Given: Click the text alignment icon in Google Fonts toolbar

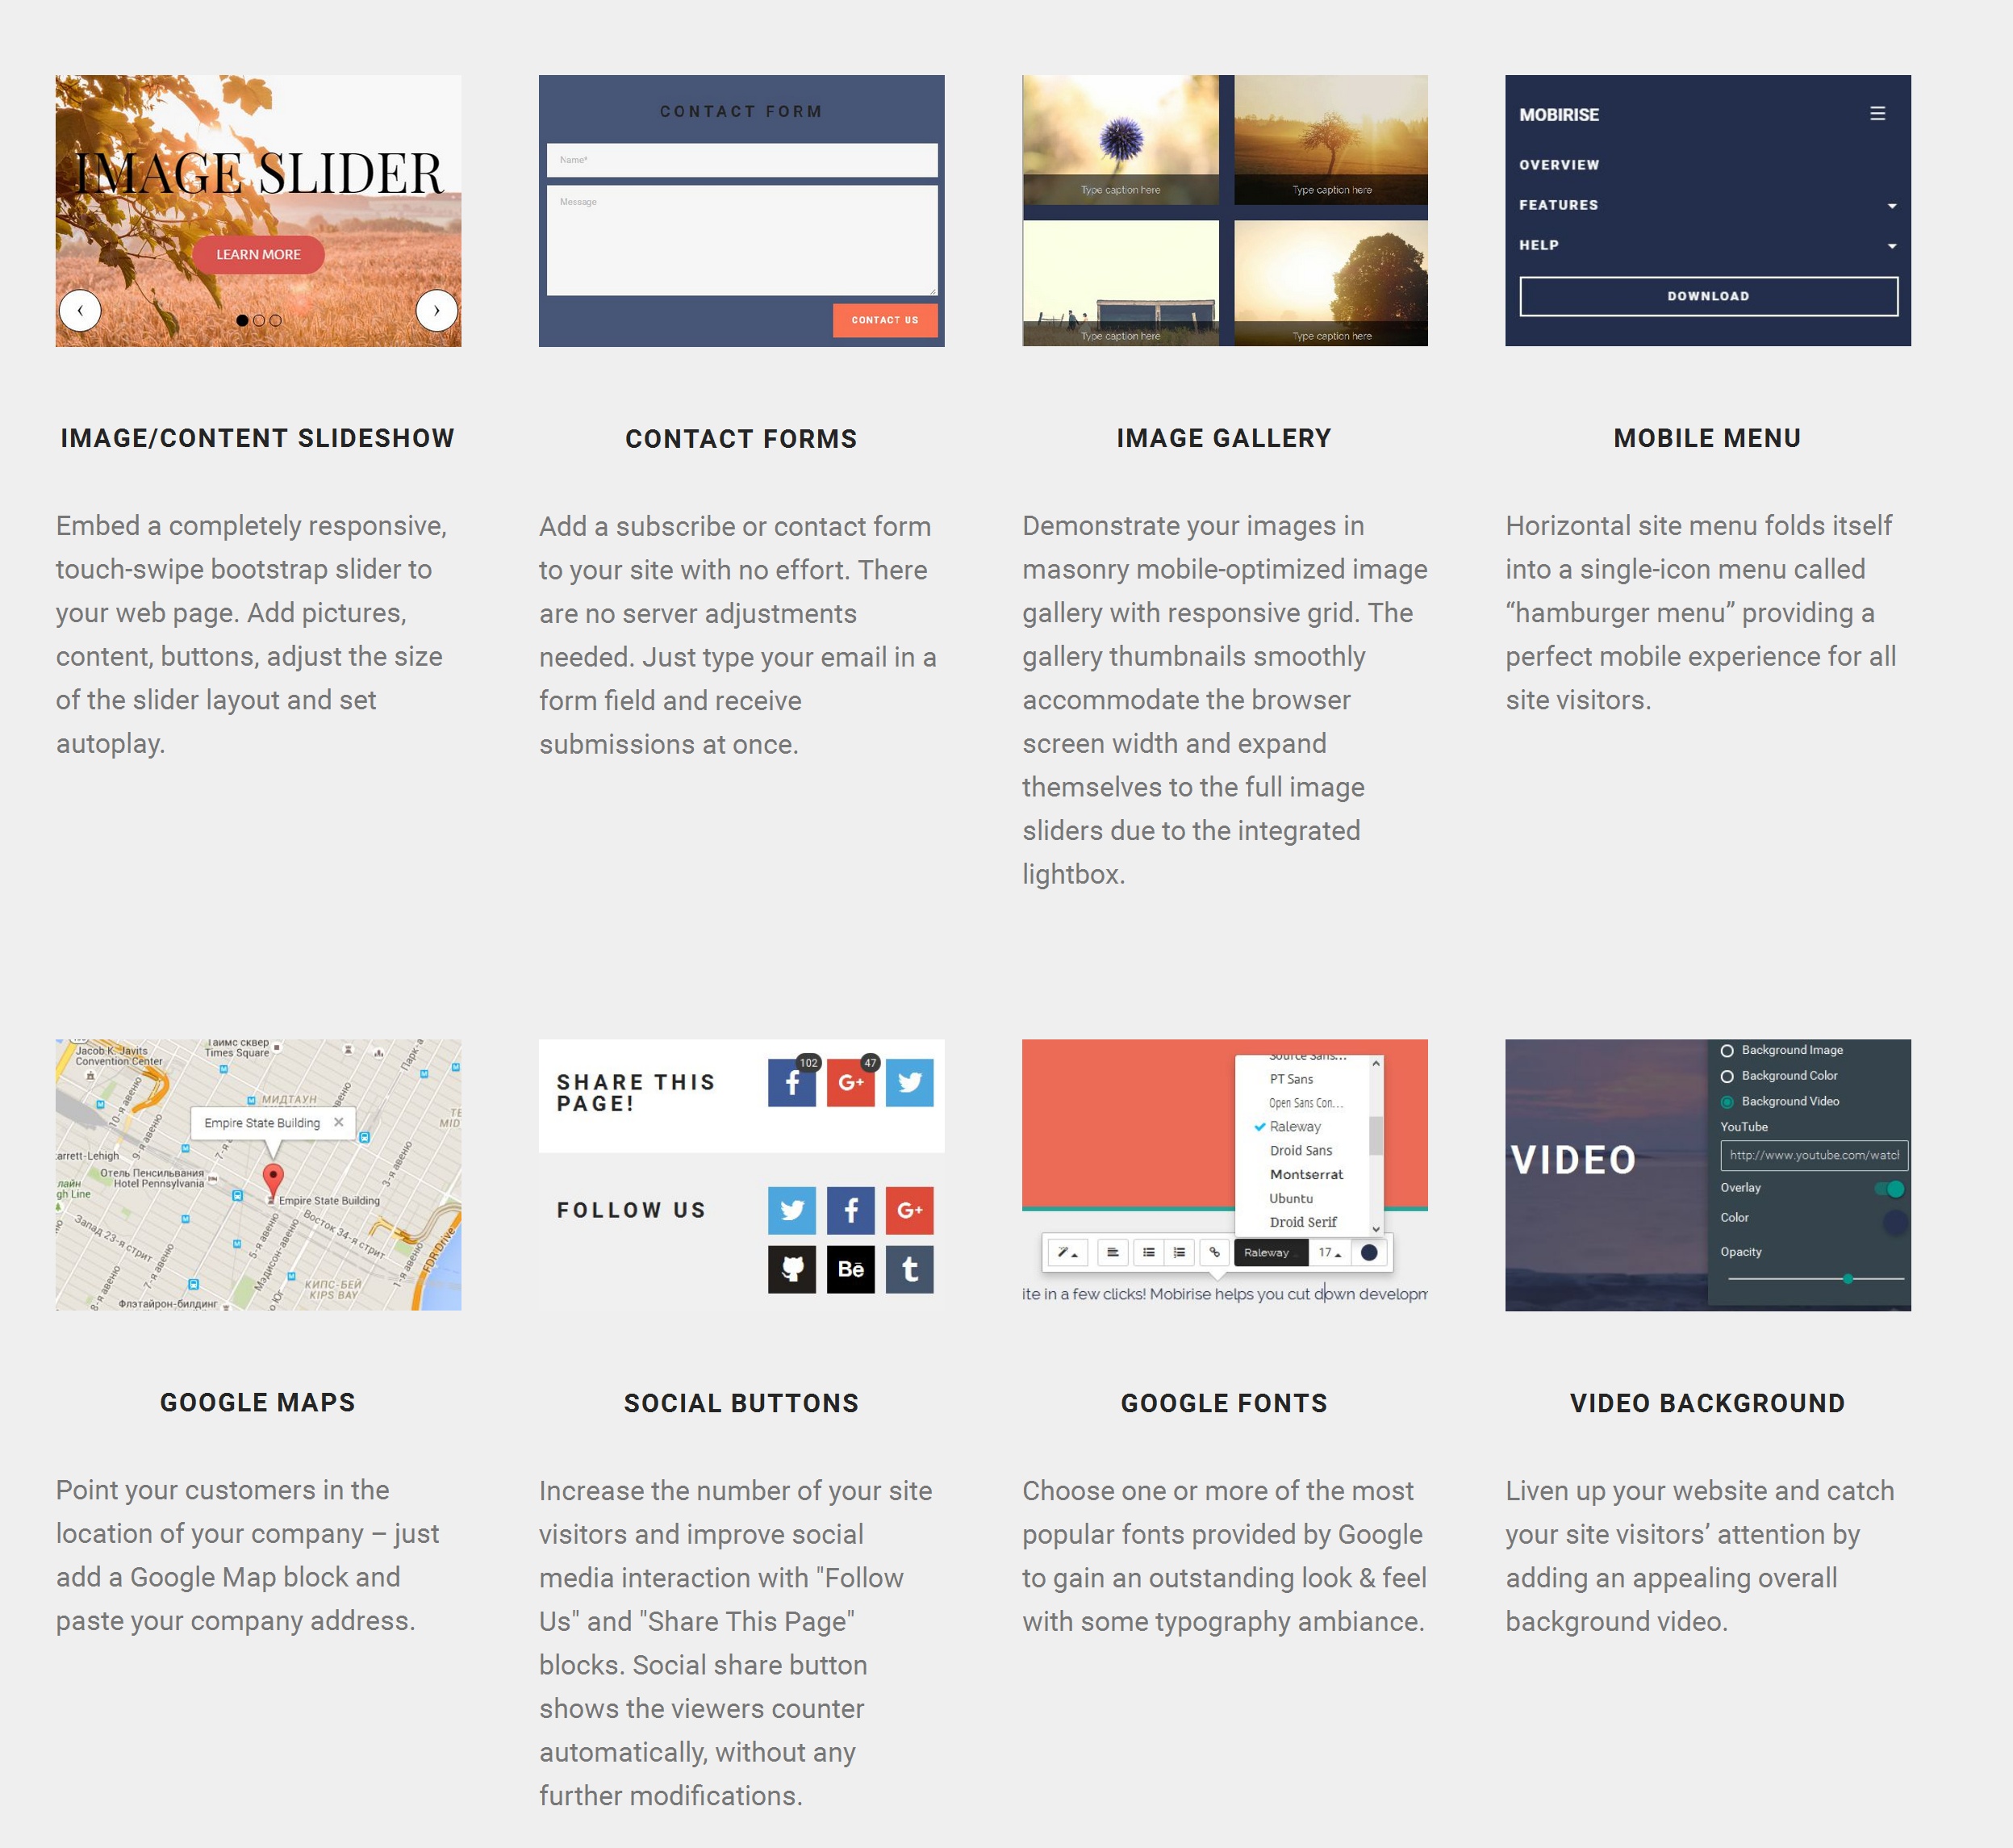Looking at the screenshot, I should click(1110, 1252).
